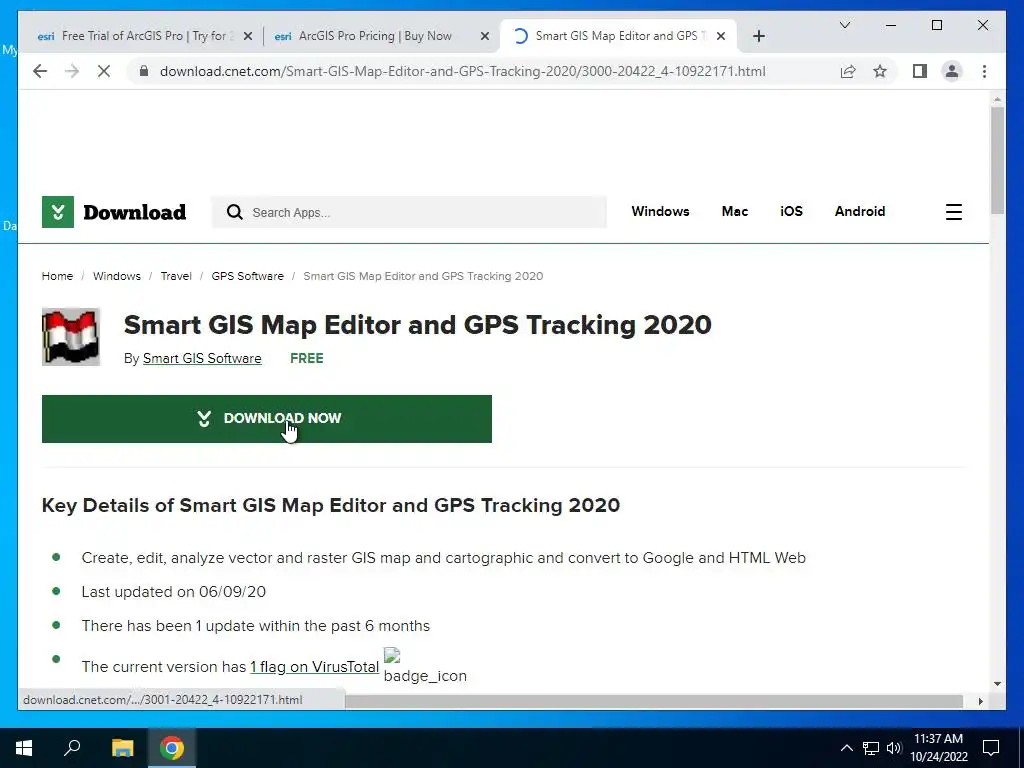1024x768 pixels.
Task: Click the share this page icon
Action: pos(848,71)
